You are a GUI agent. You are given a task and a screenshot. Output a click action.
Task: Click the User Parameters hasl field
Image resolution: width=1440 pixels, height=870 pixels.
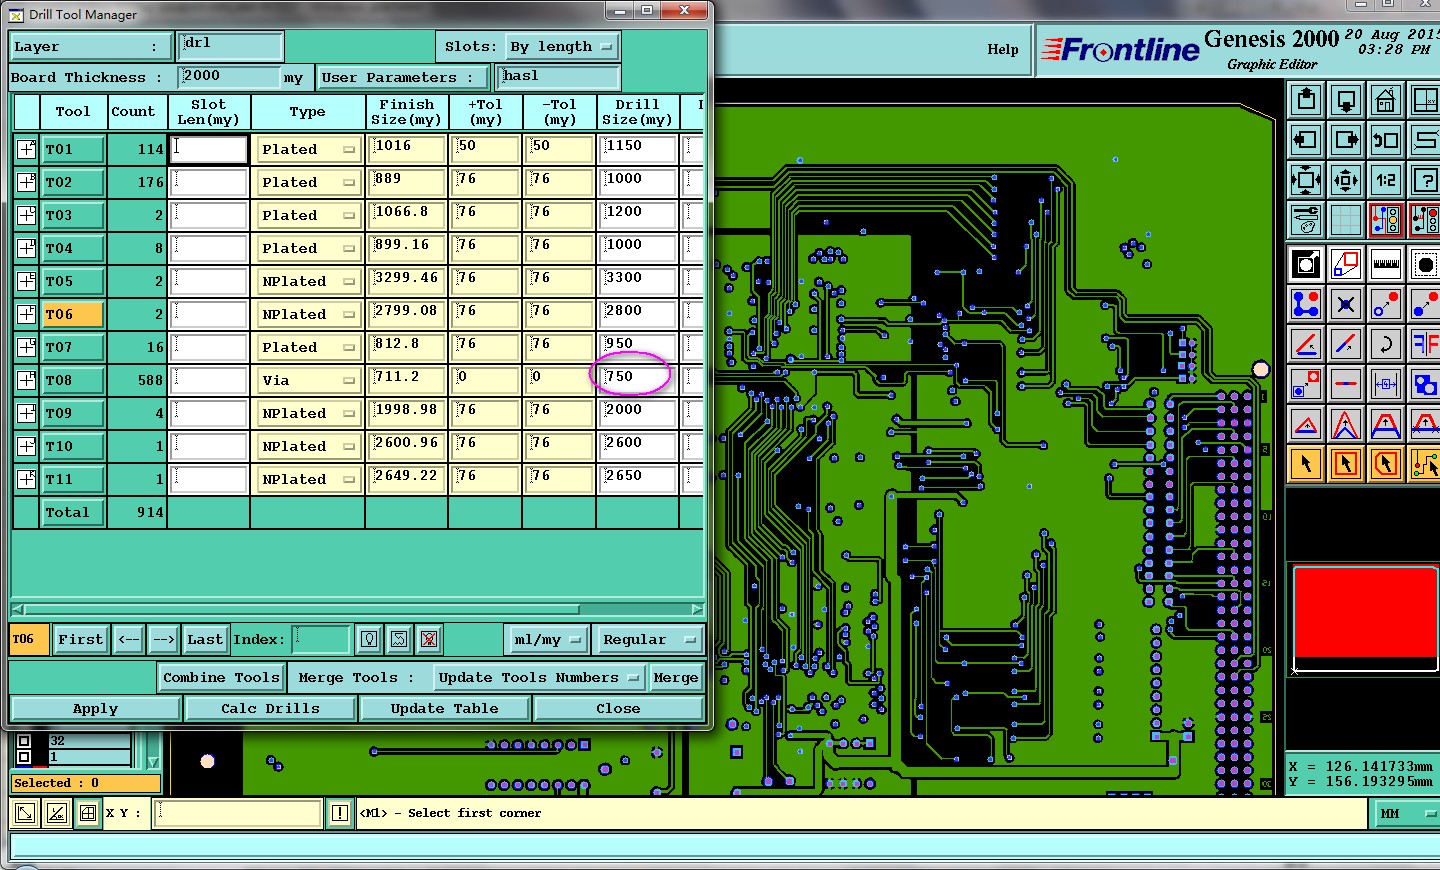tap(558, 76)
